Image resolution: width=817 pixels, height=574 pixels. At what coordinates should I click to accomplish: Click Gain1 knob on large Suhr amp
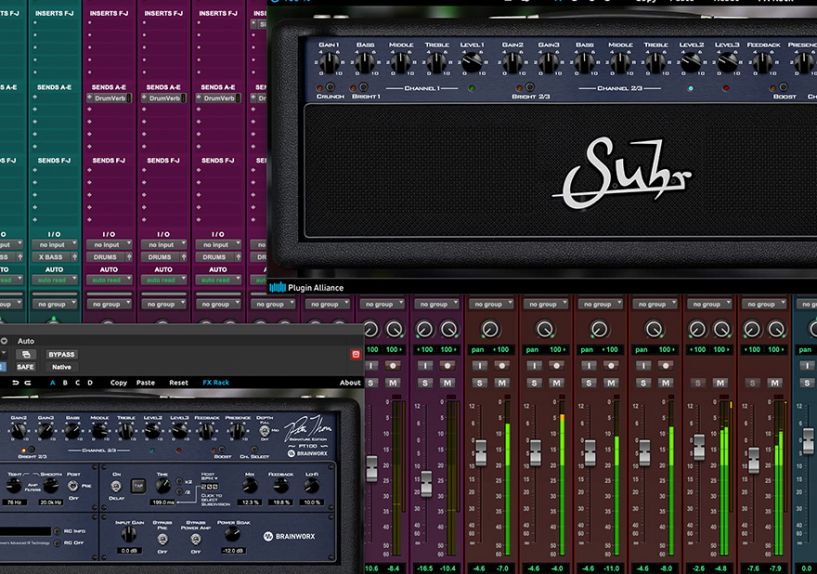(x=329, y=64)
